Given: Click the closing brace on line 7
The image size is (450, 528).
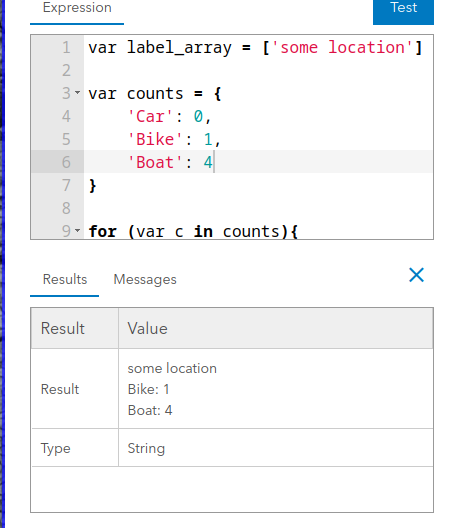Looking at the screenshot, I should pyautogui.click(x=93, y=186).
